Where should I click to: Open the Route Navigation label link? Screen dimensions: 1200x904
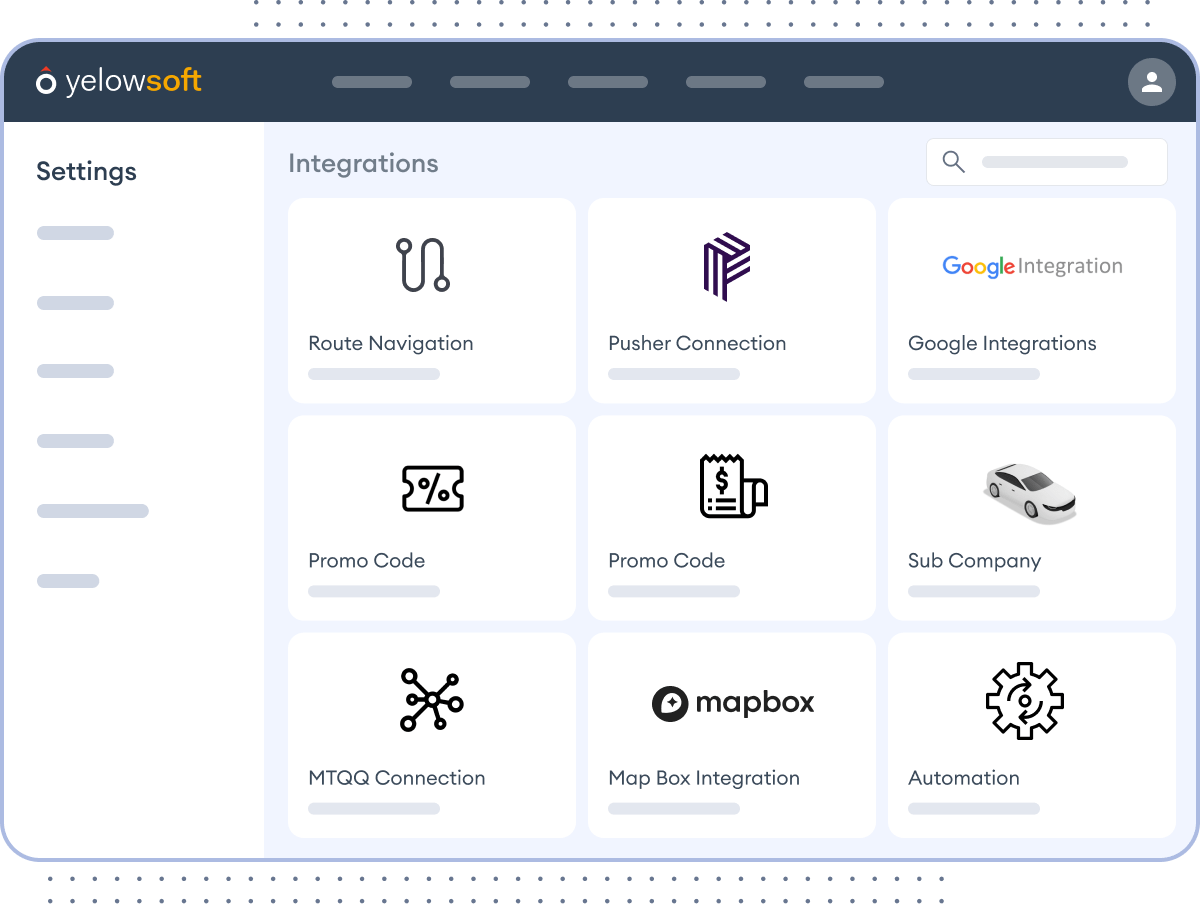point(391,343)
